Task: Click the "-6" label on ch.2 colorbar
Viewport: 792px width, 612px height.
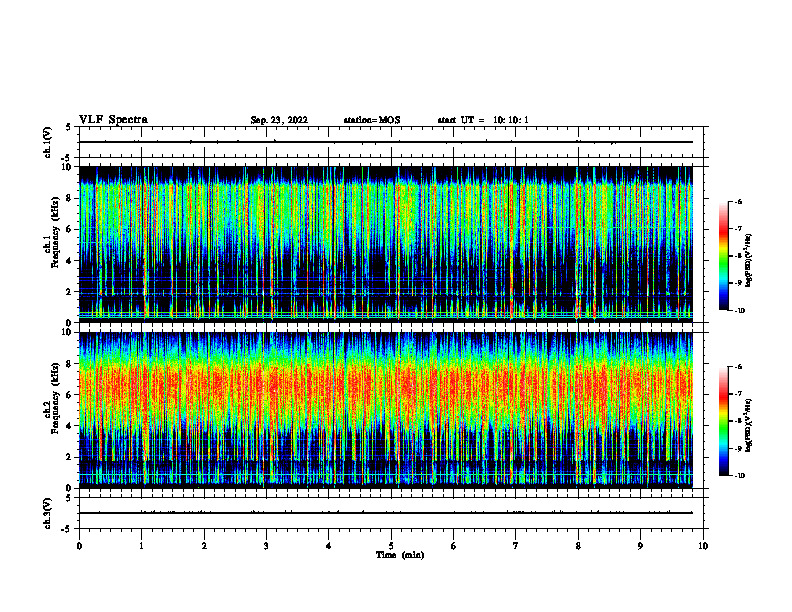Action: click(x=738, y=367)
